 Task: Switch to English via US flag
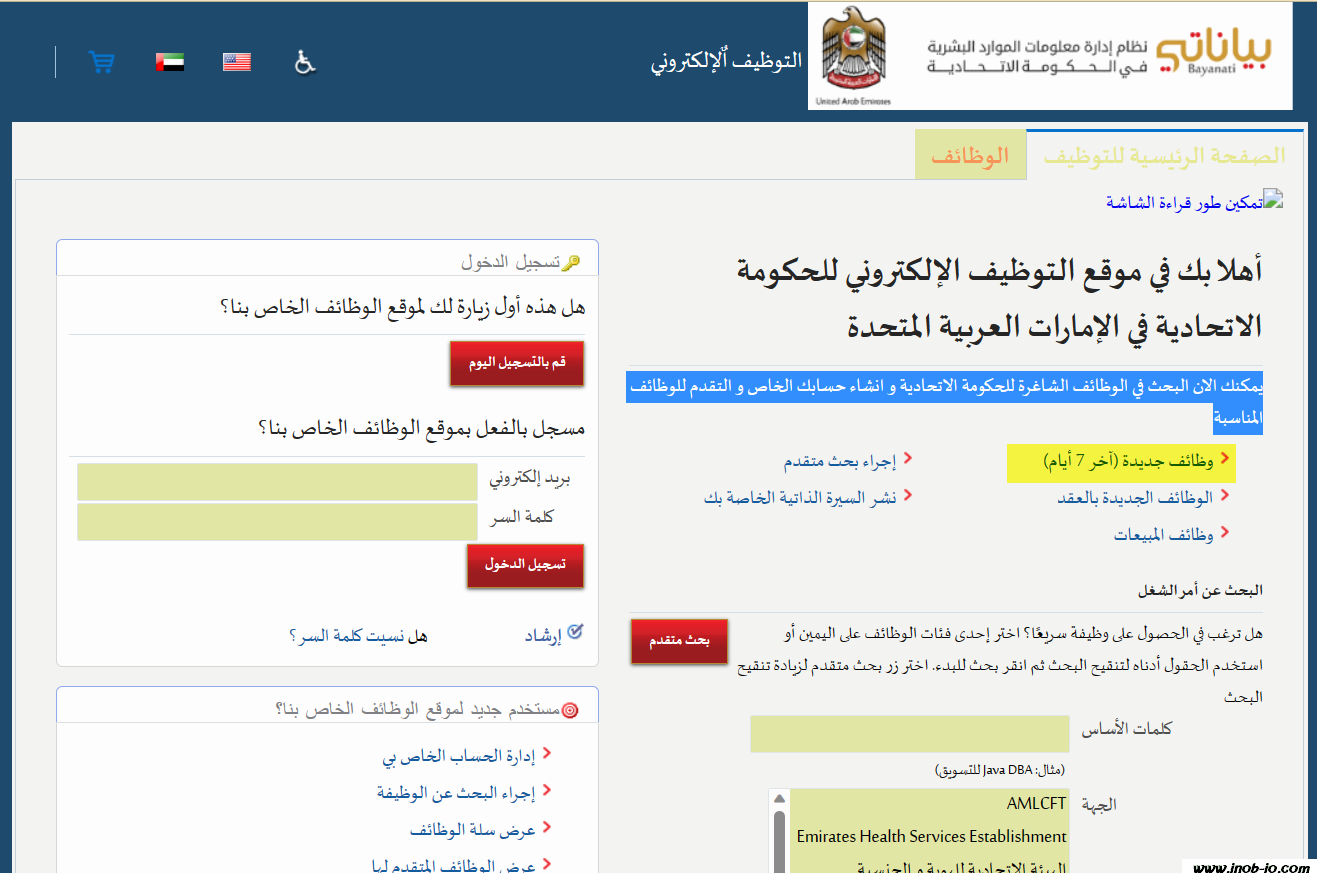[237, 62]
